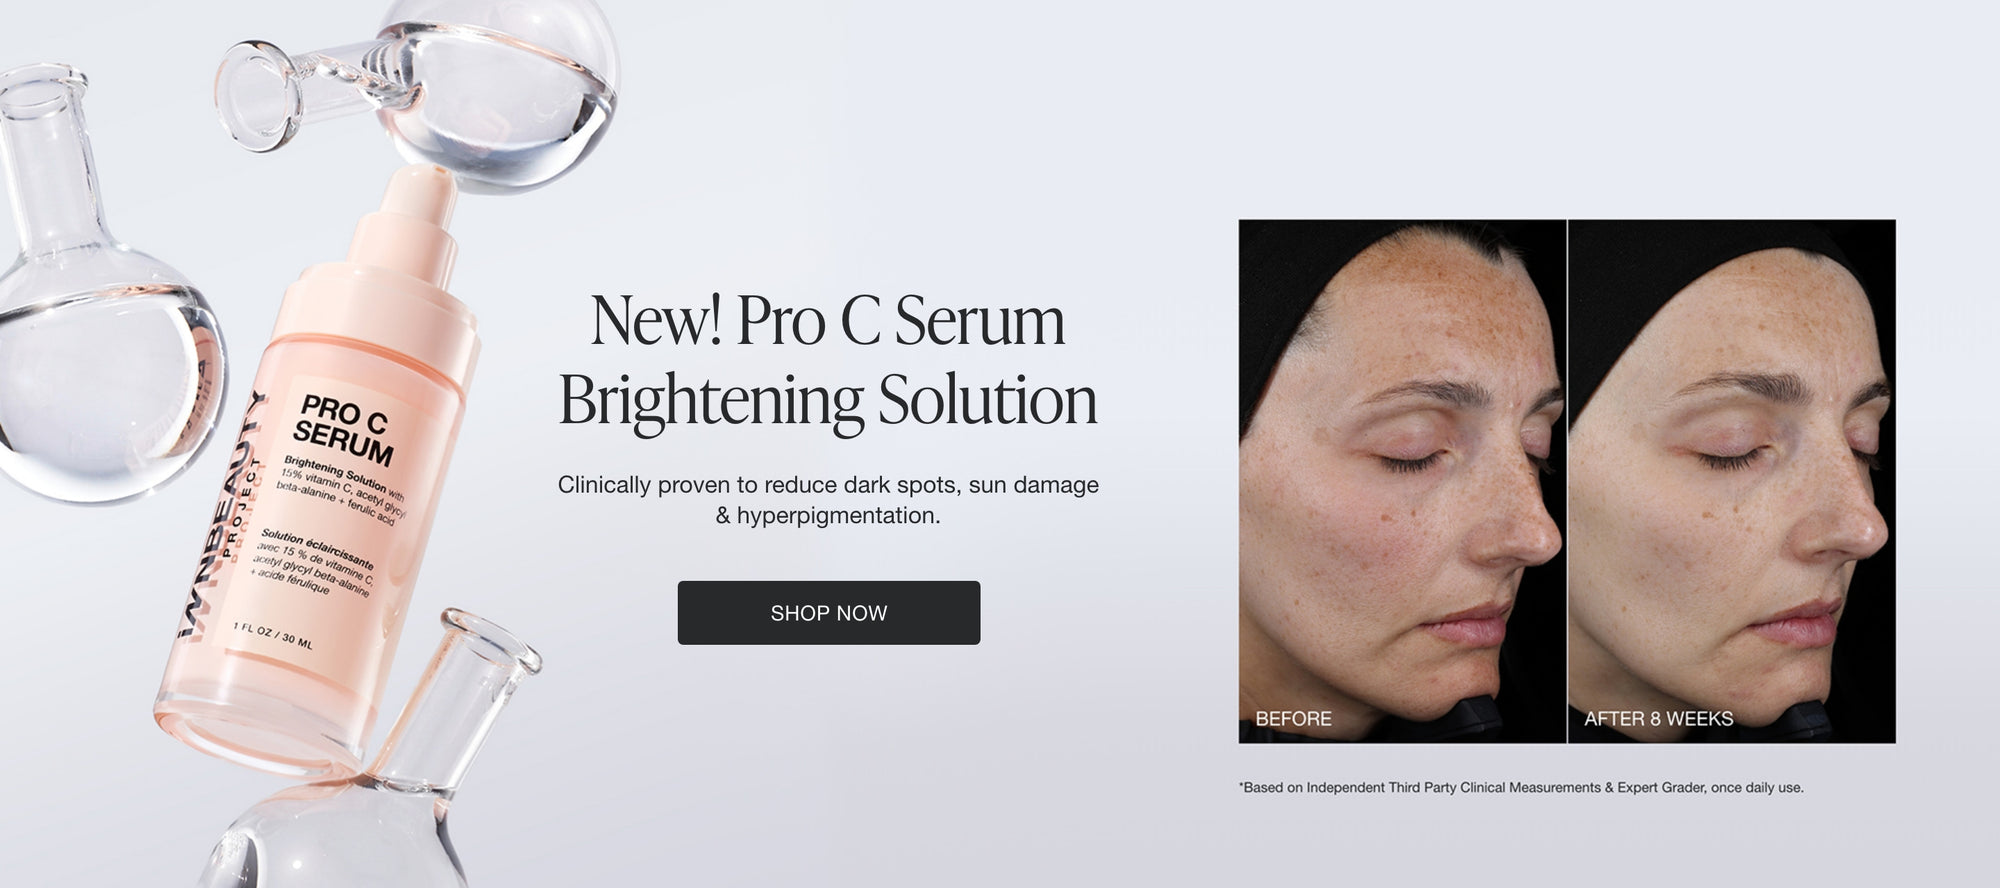Click the '1 FL OZ / 30 ML' text
Viewport: 2000px width, 888px height.
point(273,635)
